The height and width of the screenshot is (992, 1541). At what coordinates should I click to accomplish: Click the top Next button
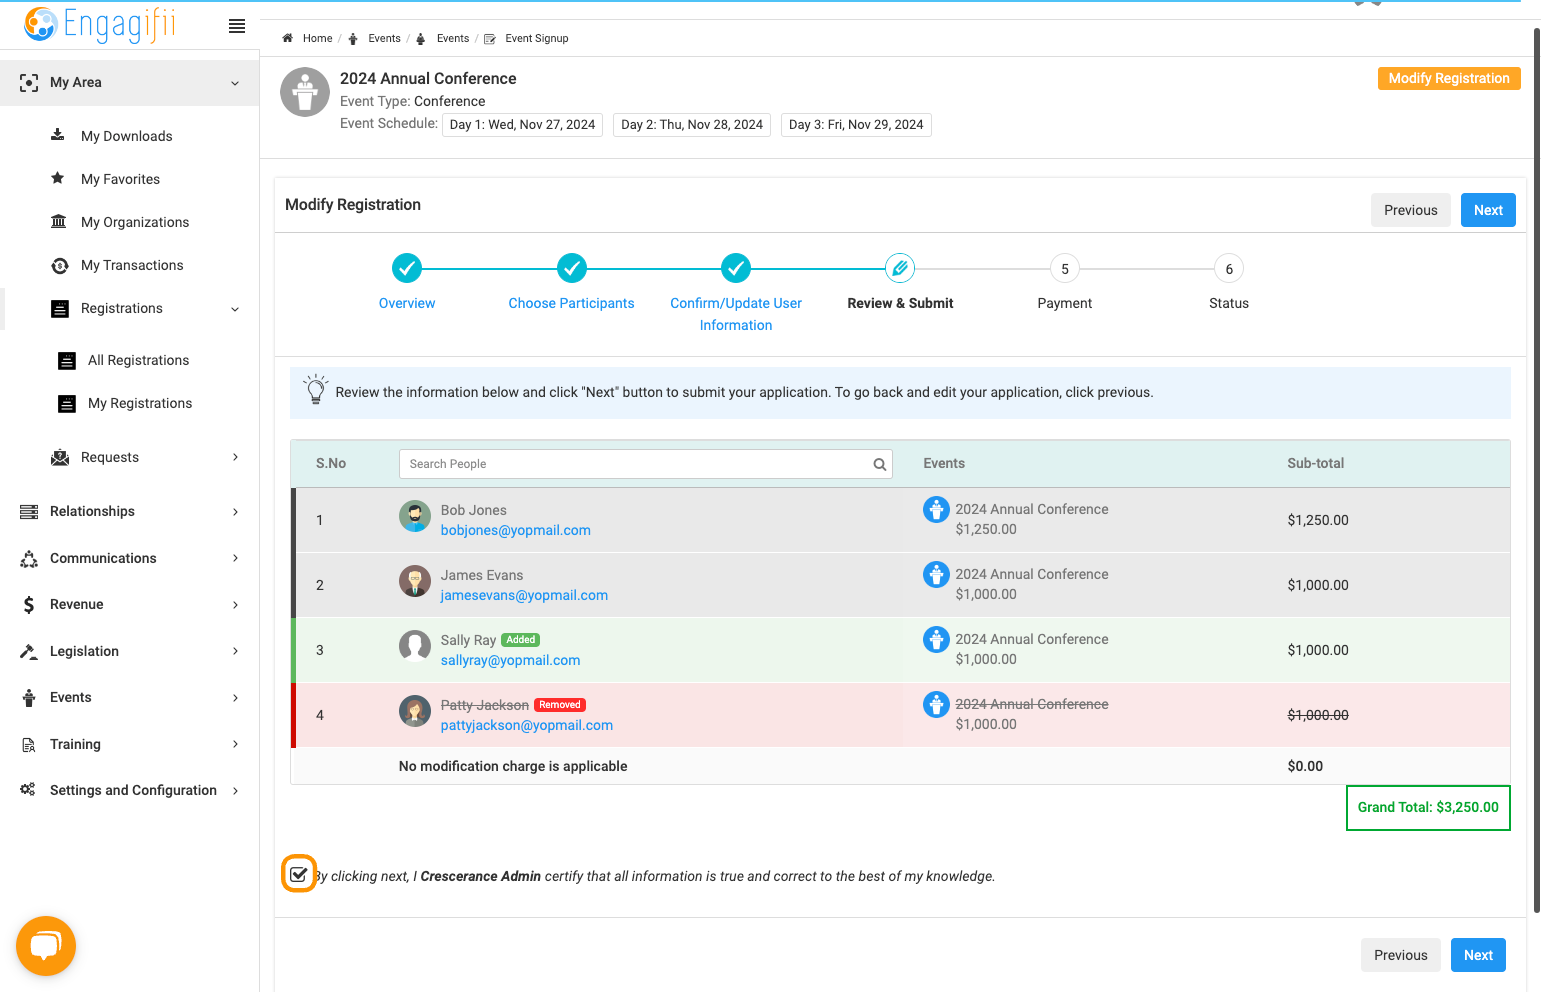[1488, 210]
